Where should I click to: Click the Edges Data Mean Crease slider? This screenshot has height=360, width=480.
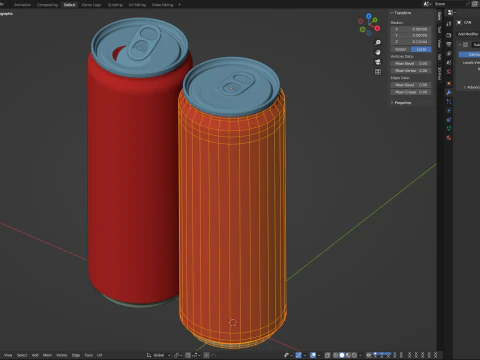[x=411, y=92]
